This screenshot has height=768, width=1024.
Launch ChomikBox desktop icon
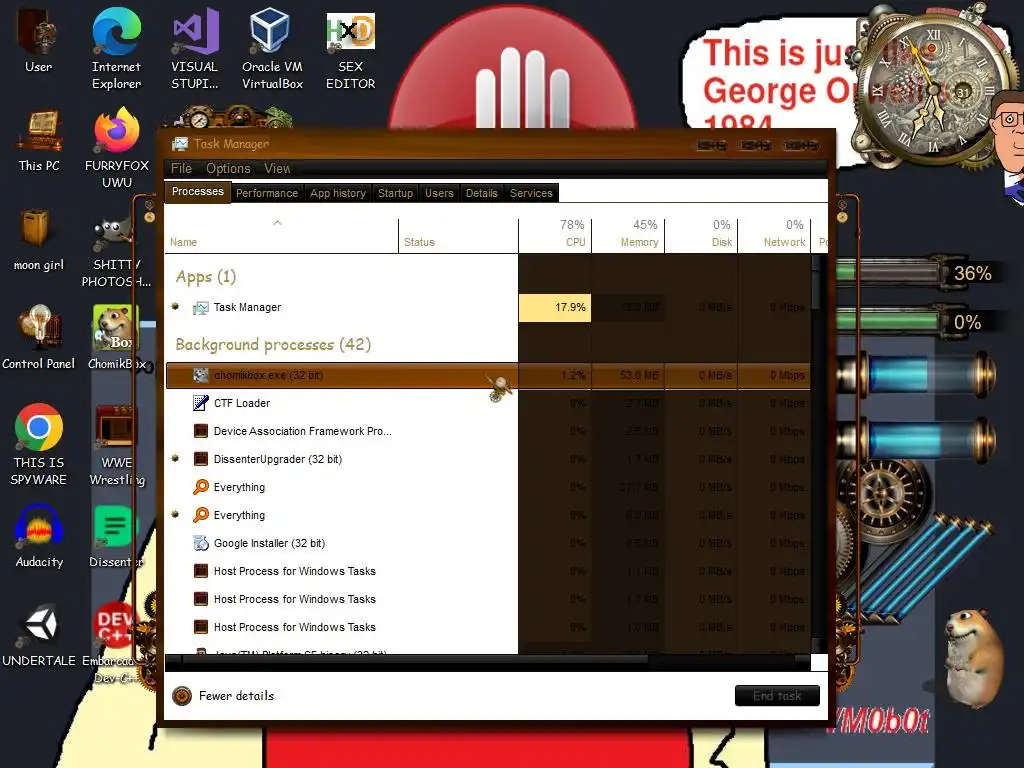(115, 338)
